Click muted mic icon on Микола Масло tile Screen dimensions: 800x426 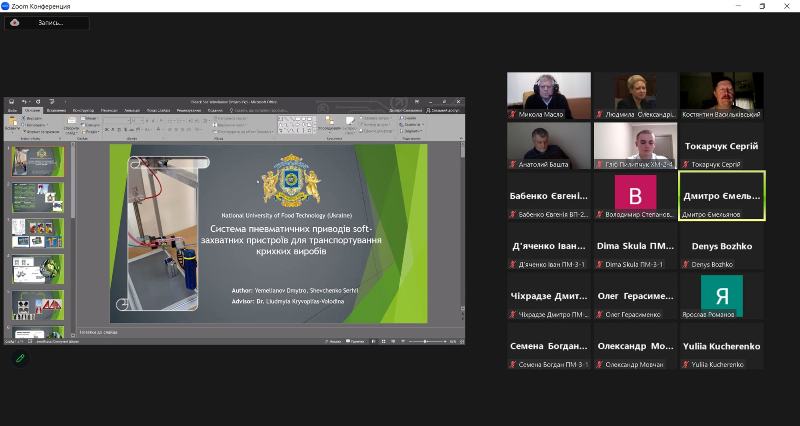coord(513,114)
